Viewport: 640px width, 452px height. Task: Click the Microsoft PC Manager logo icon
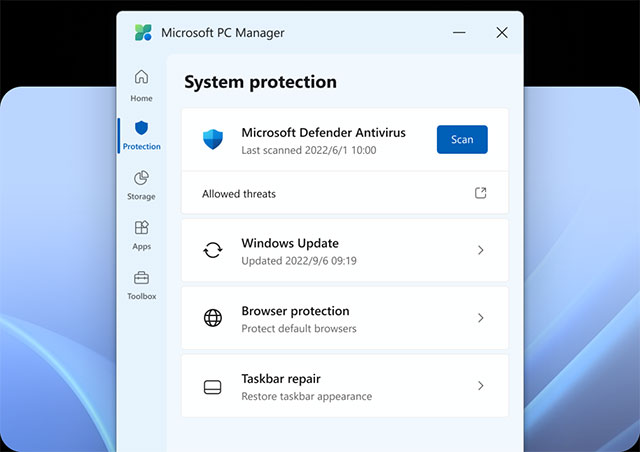[143, 33]
